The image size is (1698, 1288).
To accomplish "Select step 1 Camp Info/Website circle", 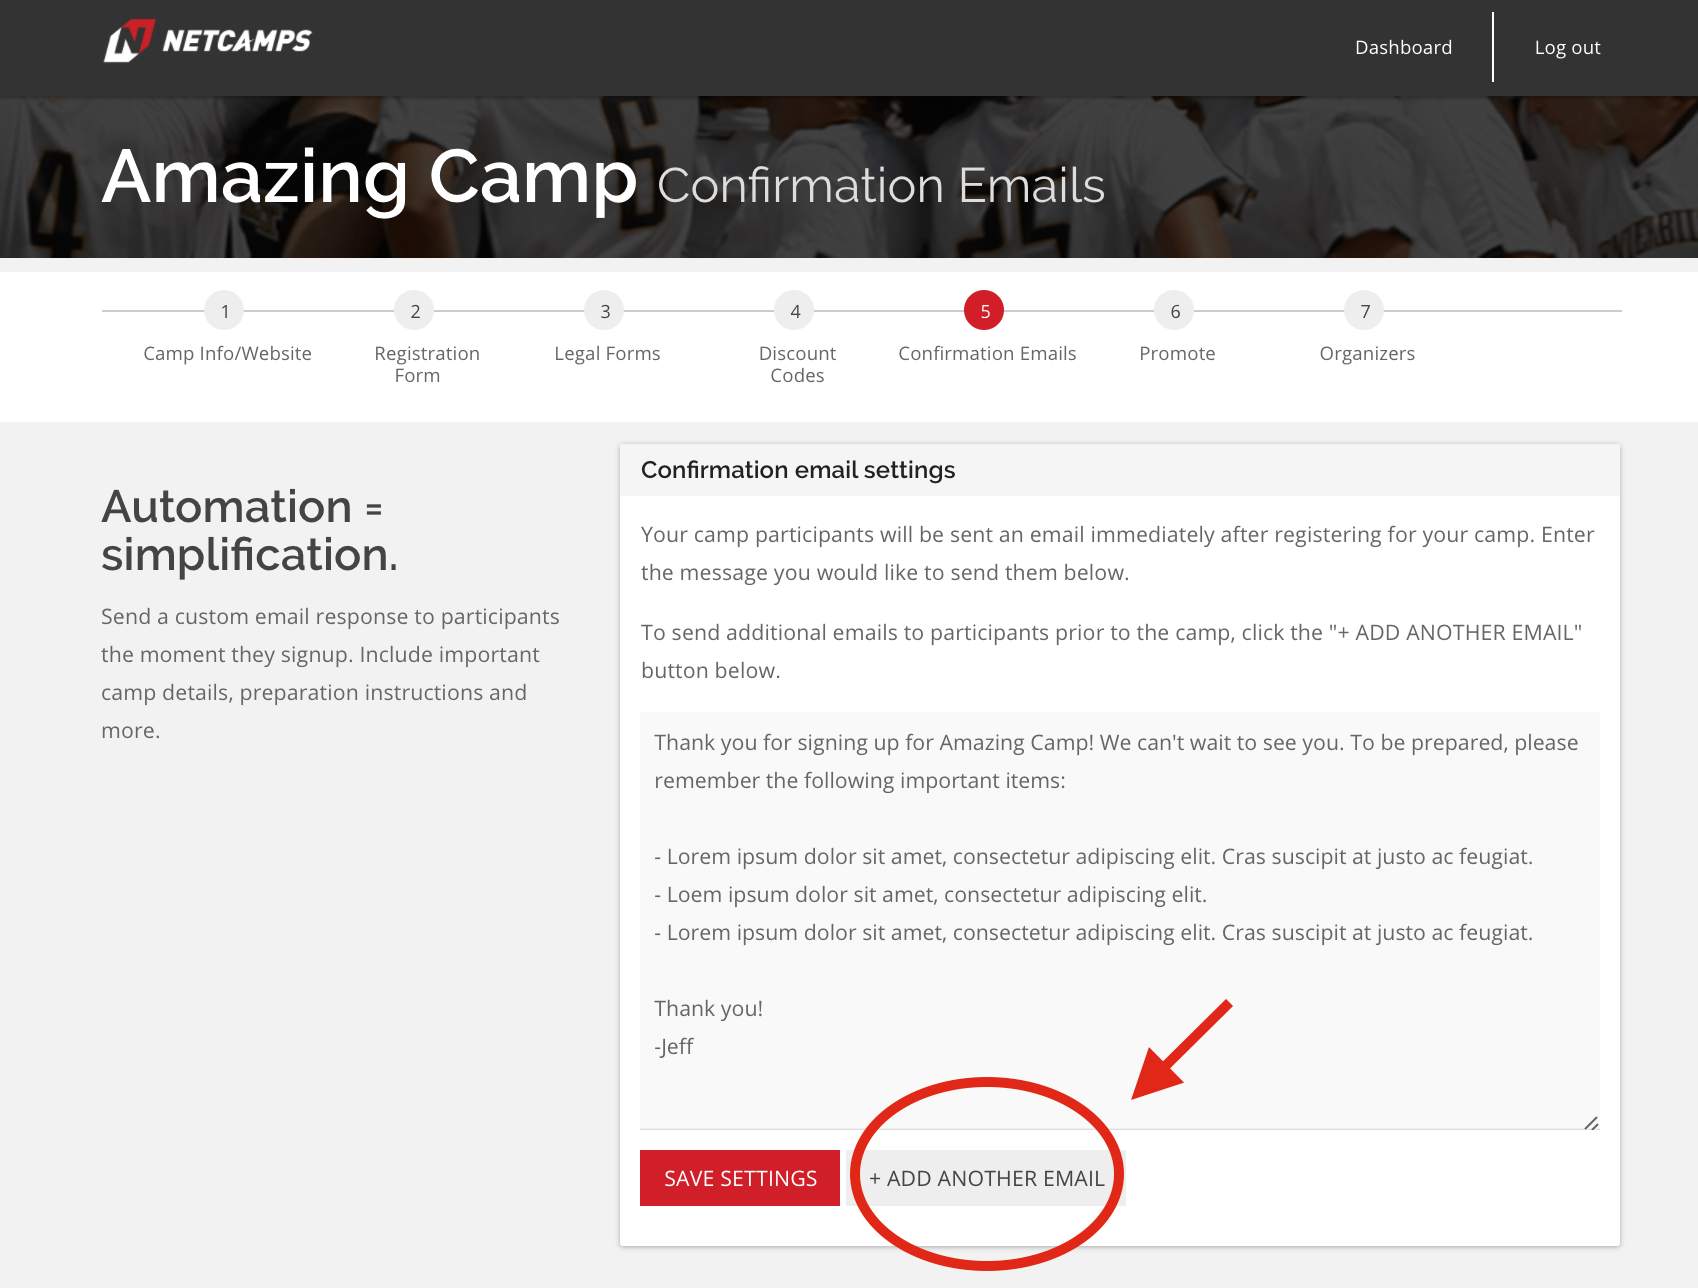I will 224,311.
